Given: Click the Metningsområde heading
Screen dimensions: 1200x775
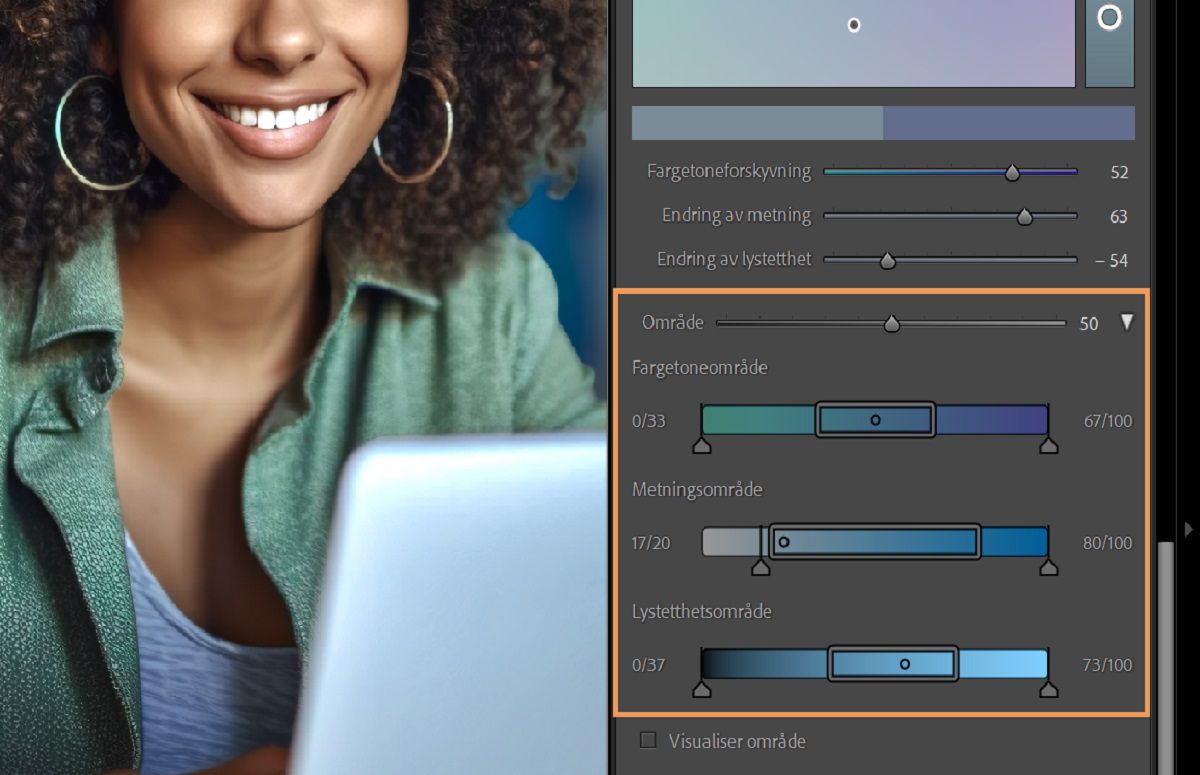Looking at the screenshot, I should point(697,490).
